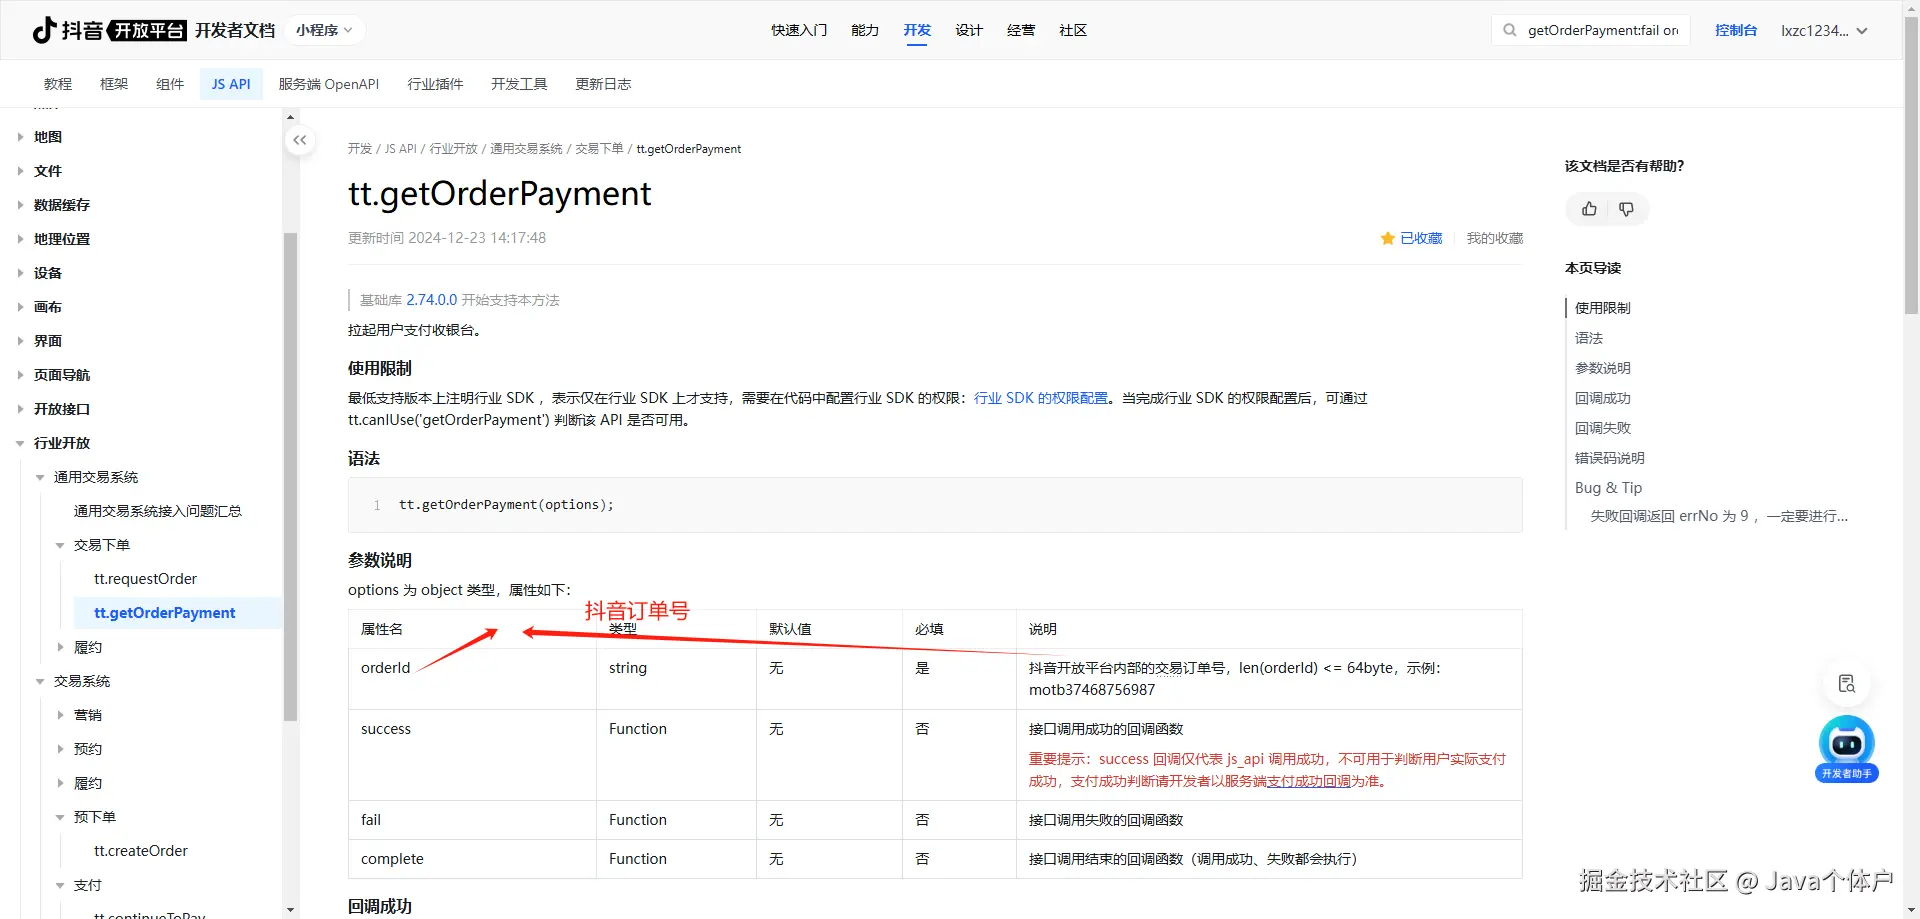Click the 通用交易系统 breadcrumb link
This screenshot has width=1920, height=919.
point(526,149)
